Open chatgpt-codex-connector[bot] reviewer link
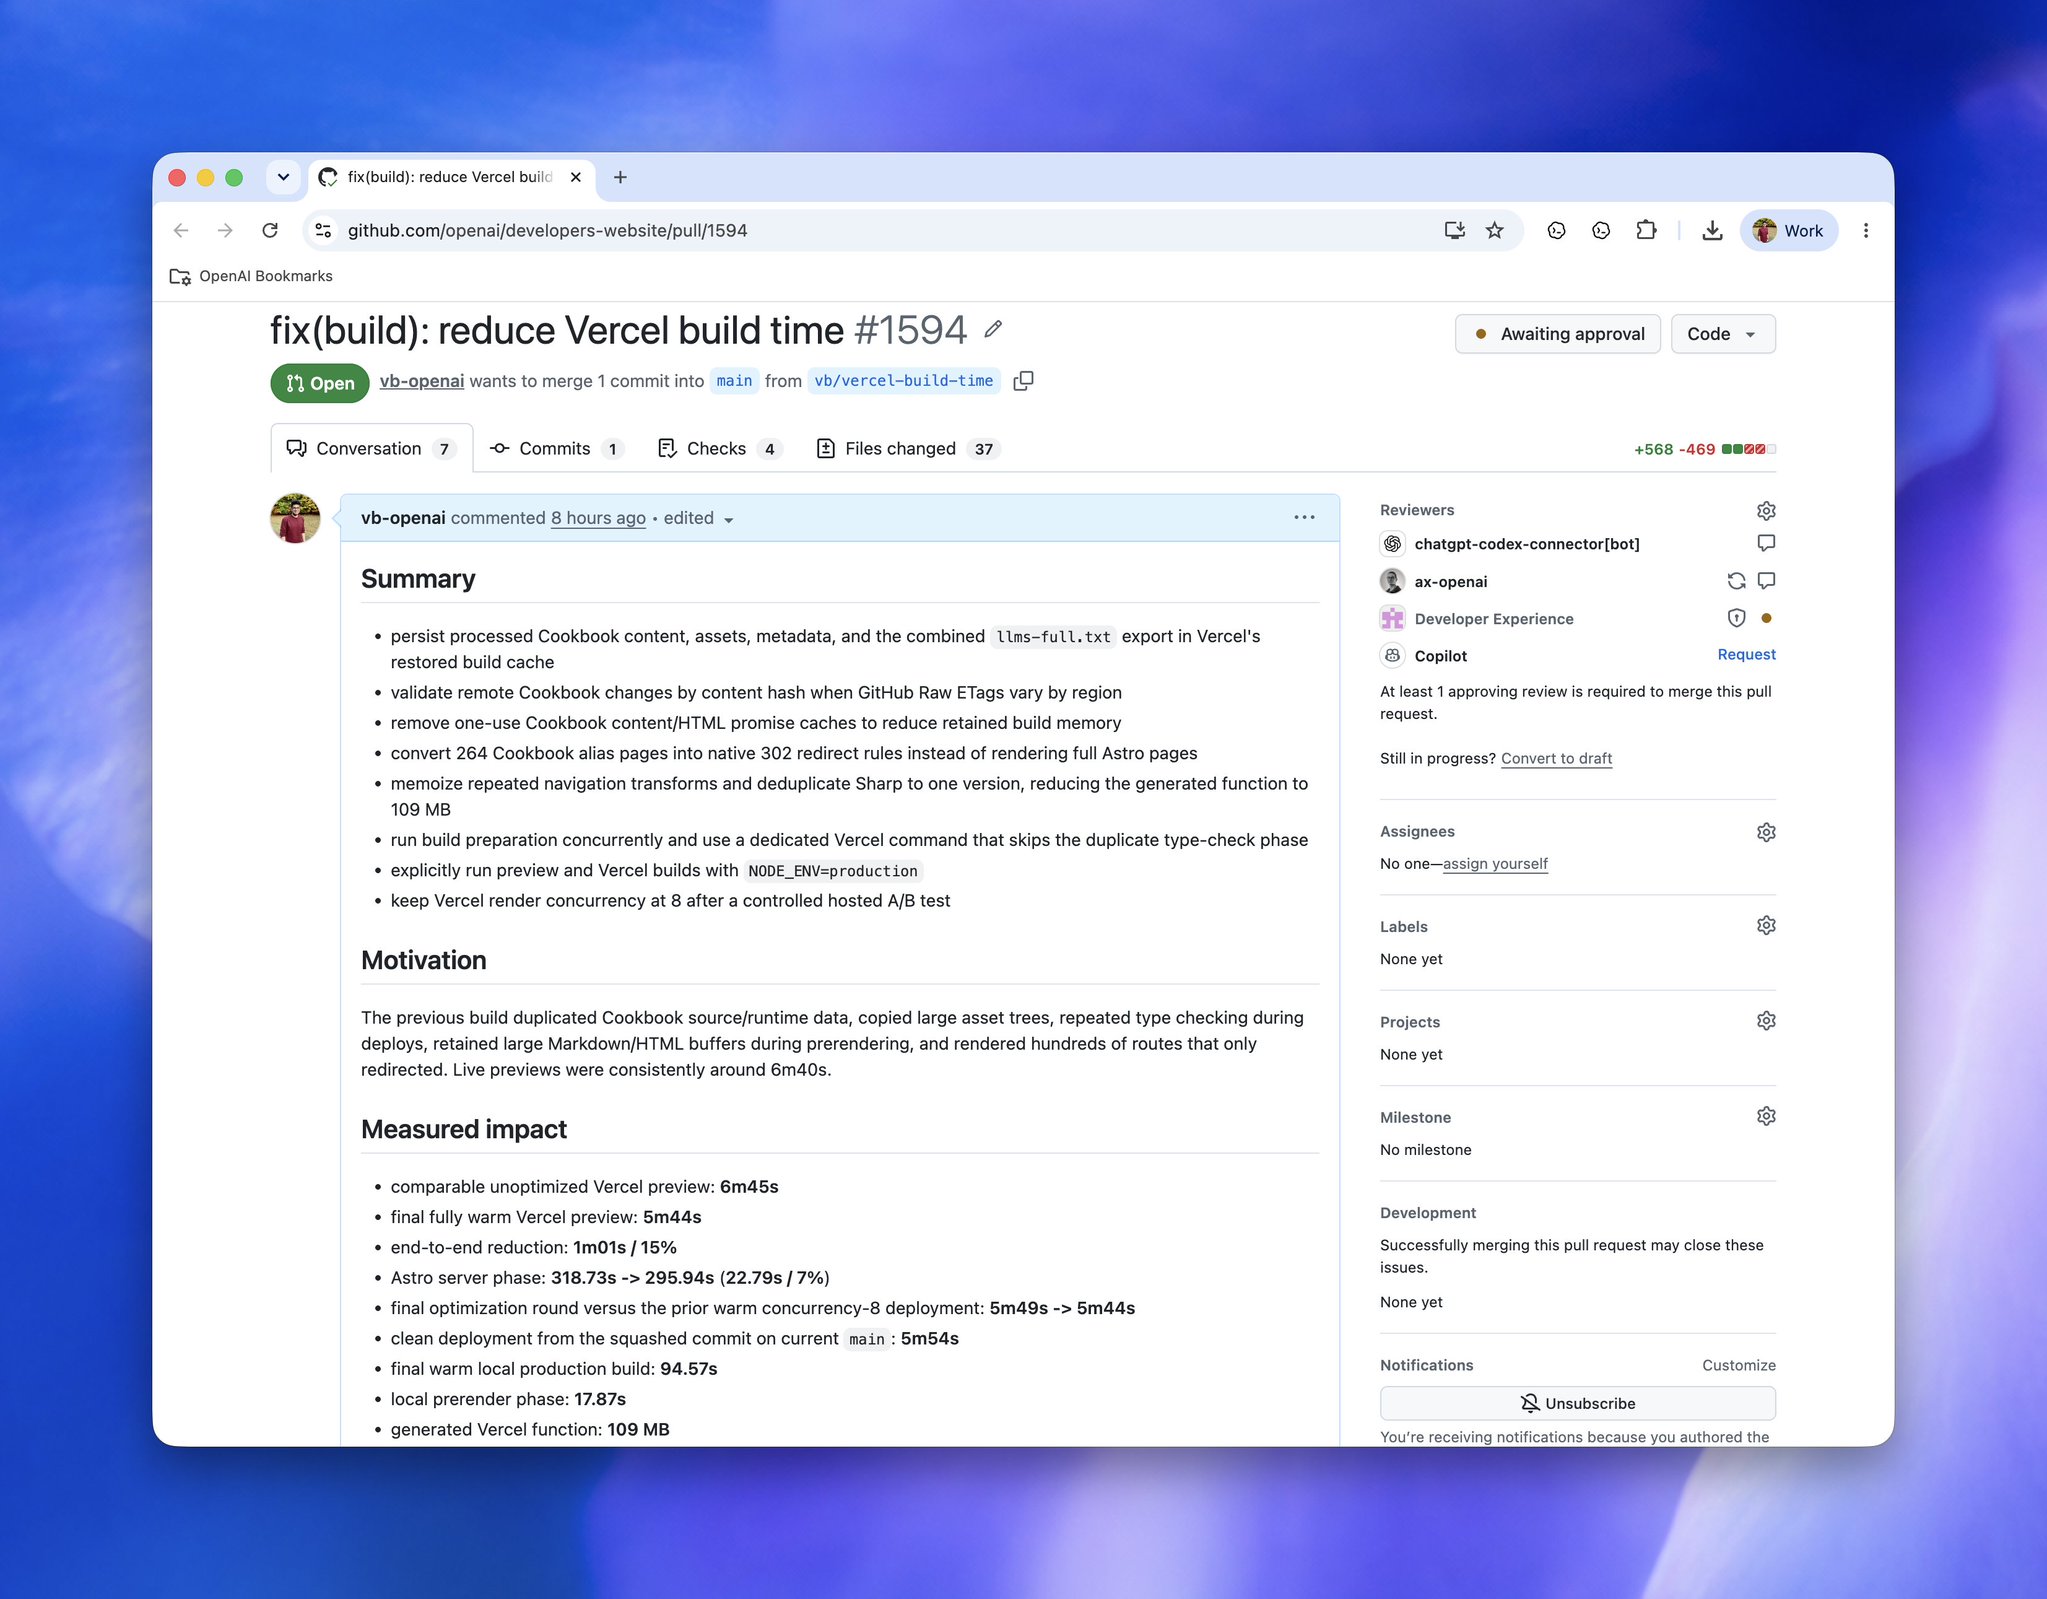 coord(1526,544)
